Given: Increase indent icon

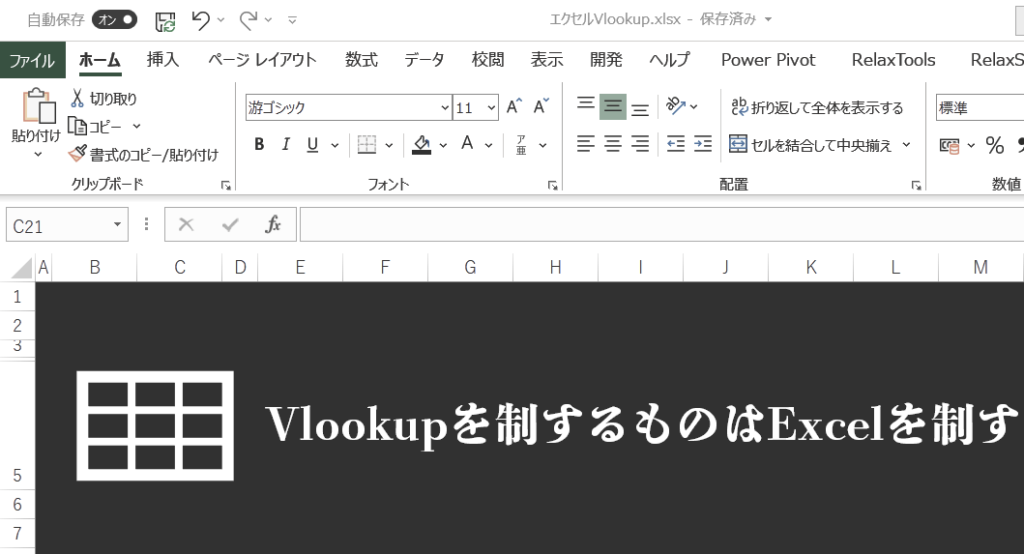Looking at the screenshot, I should (x=703, y=144).
